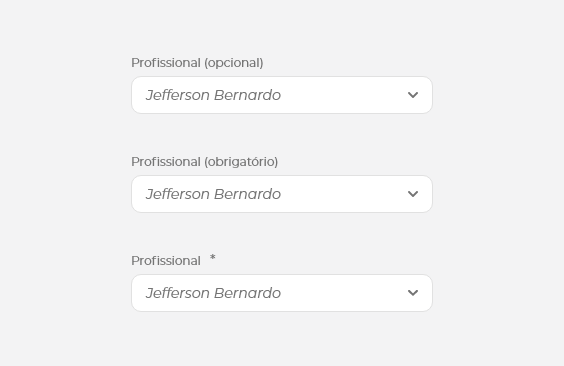
Task: Click the word (opcional) in the first label
Action: (234, 63)
